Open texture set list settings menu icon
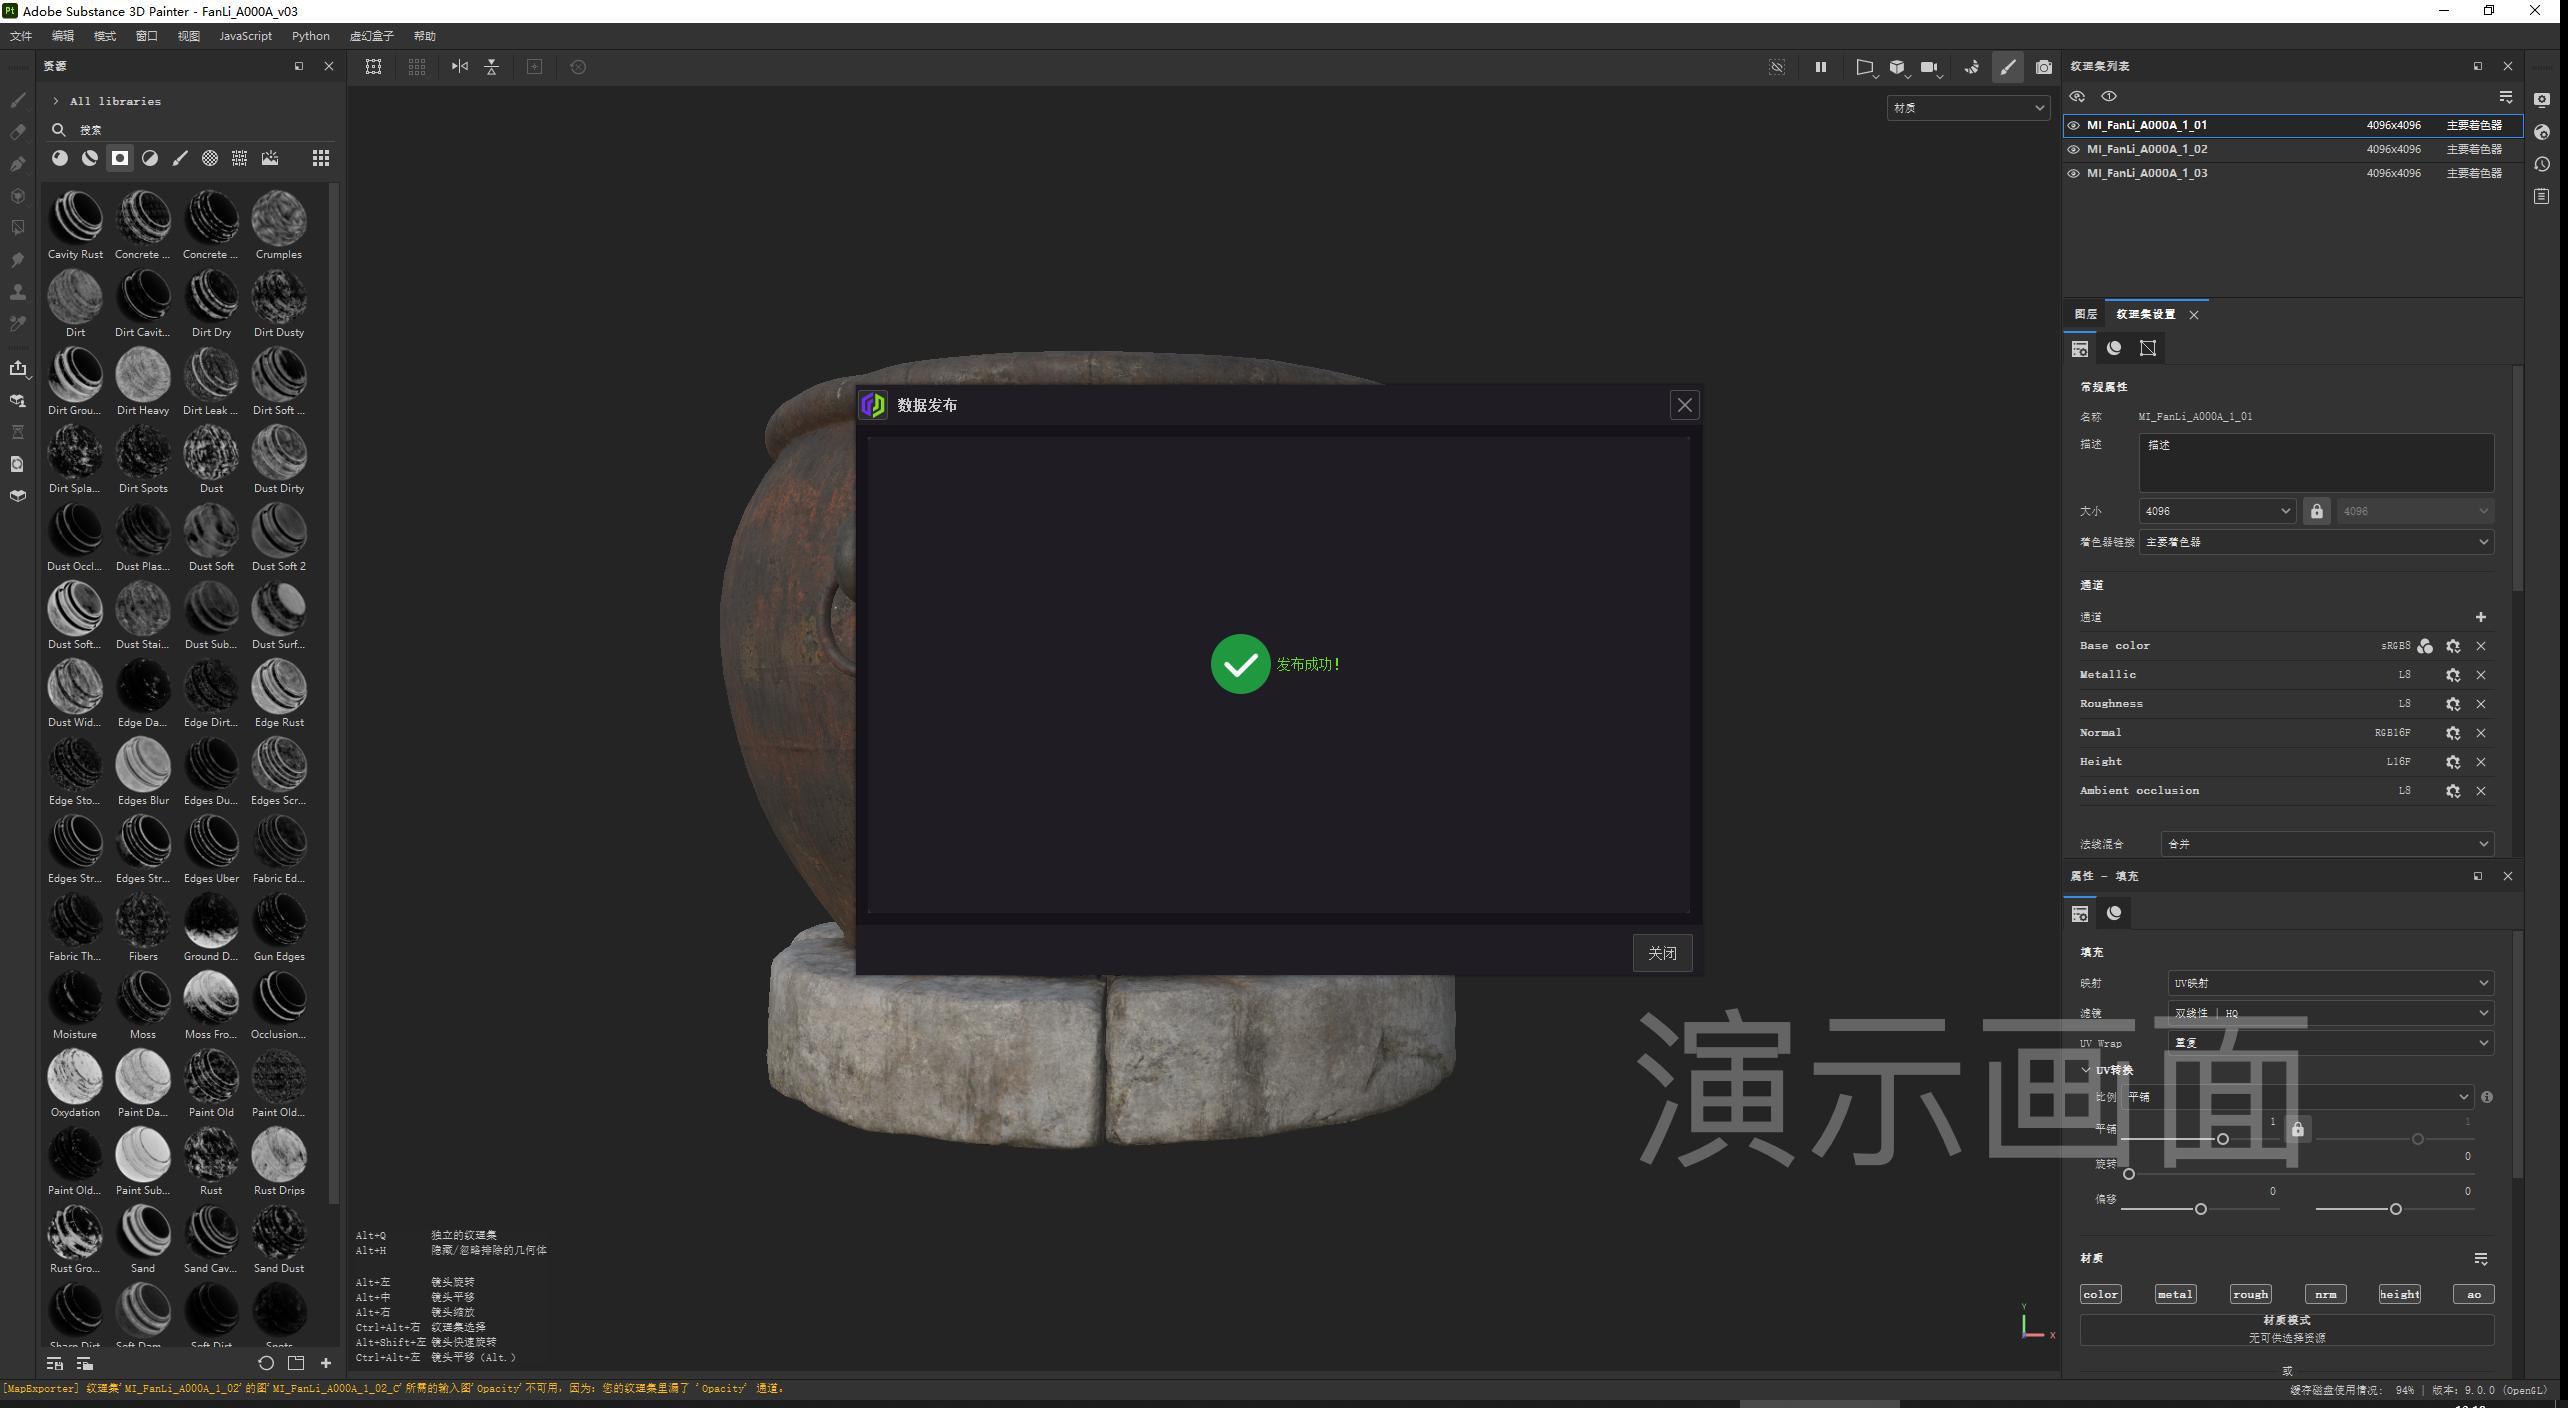2568x1408 pixels. pos(2505,97)
